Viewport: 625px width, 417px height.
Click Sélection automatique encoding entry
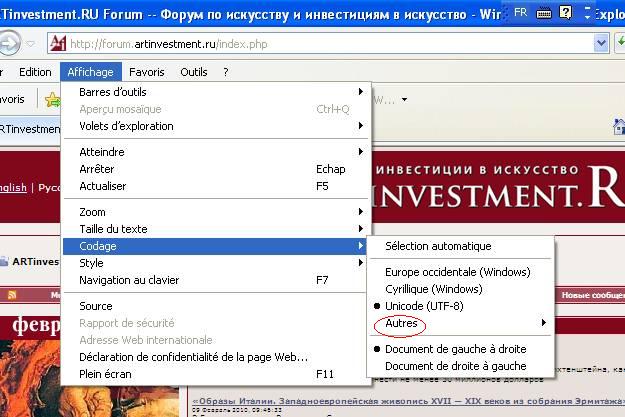coord(438,246)
